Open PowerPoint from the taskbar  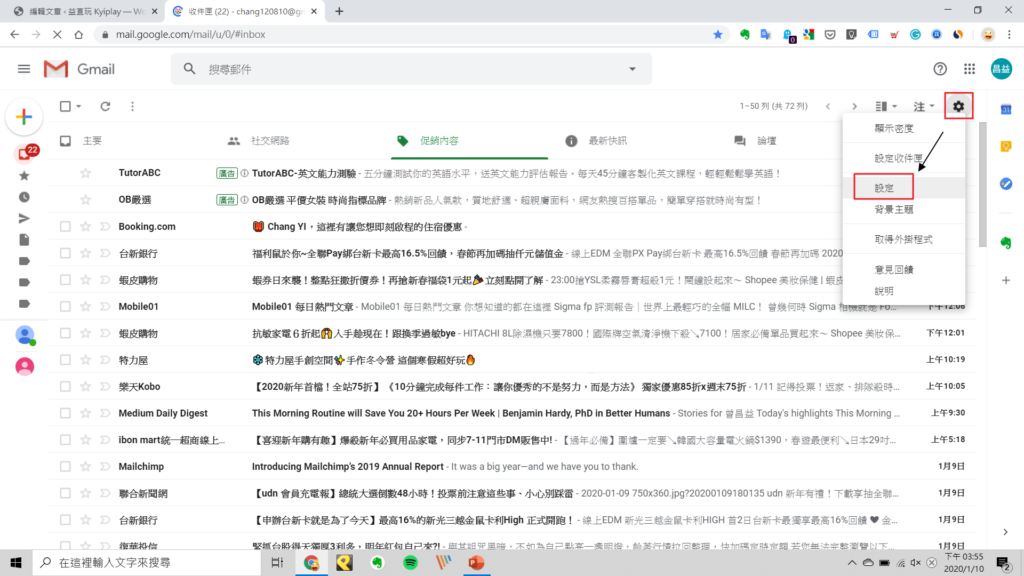click(476, 562)
